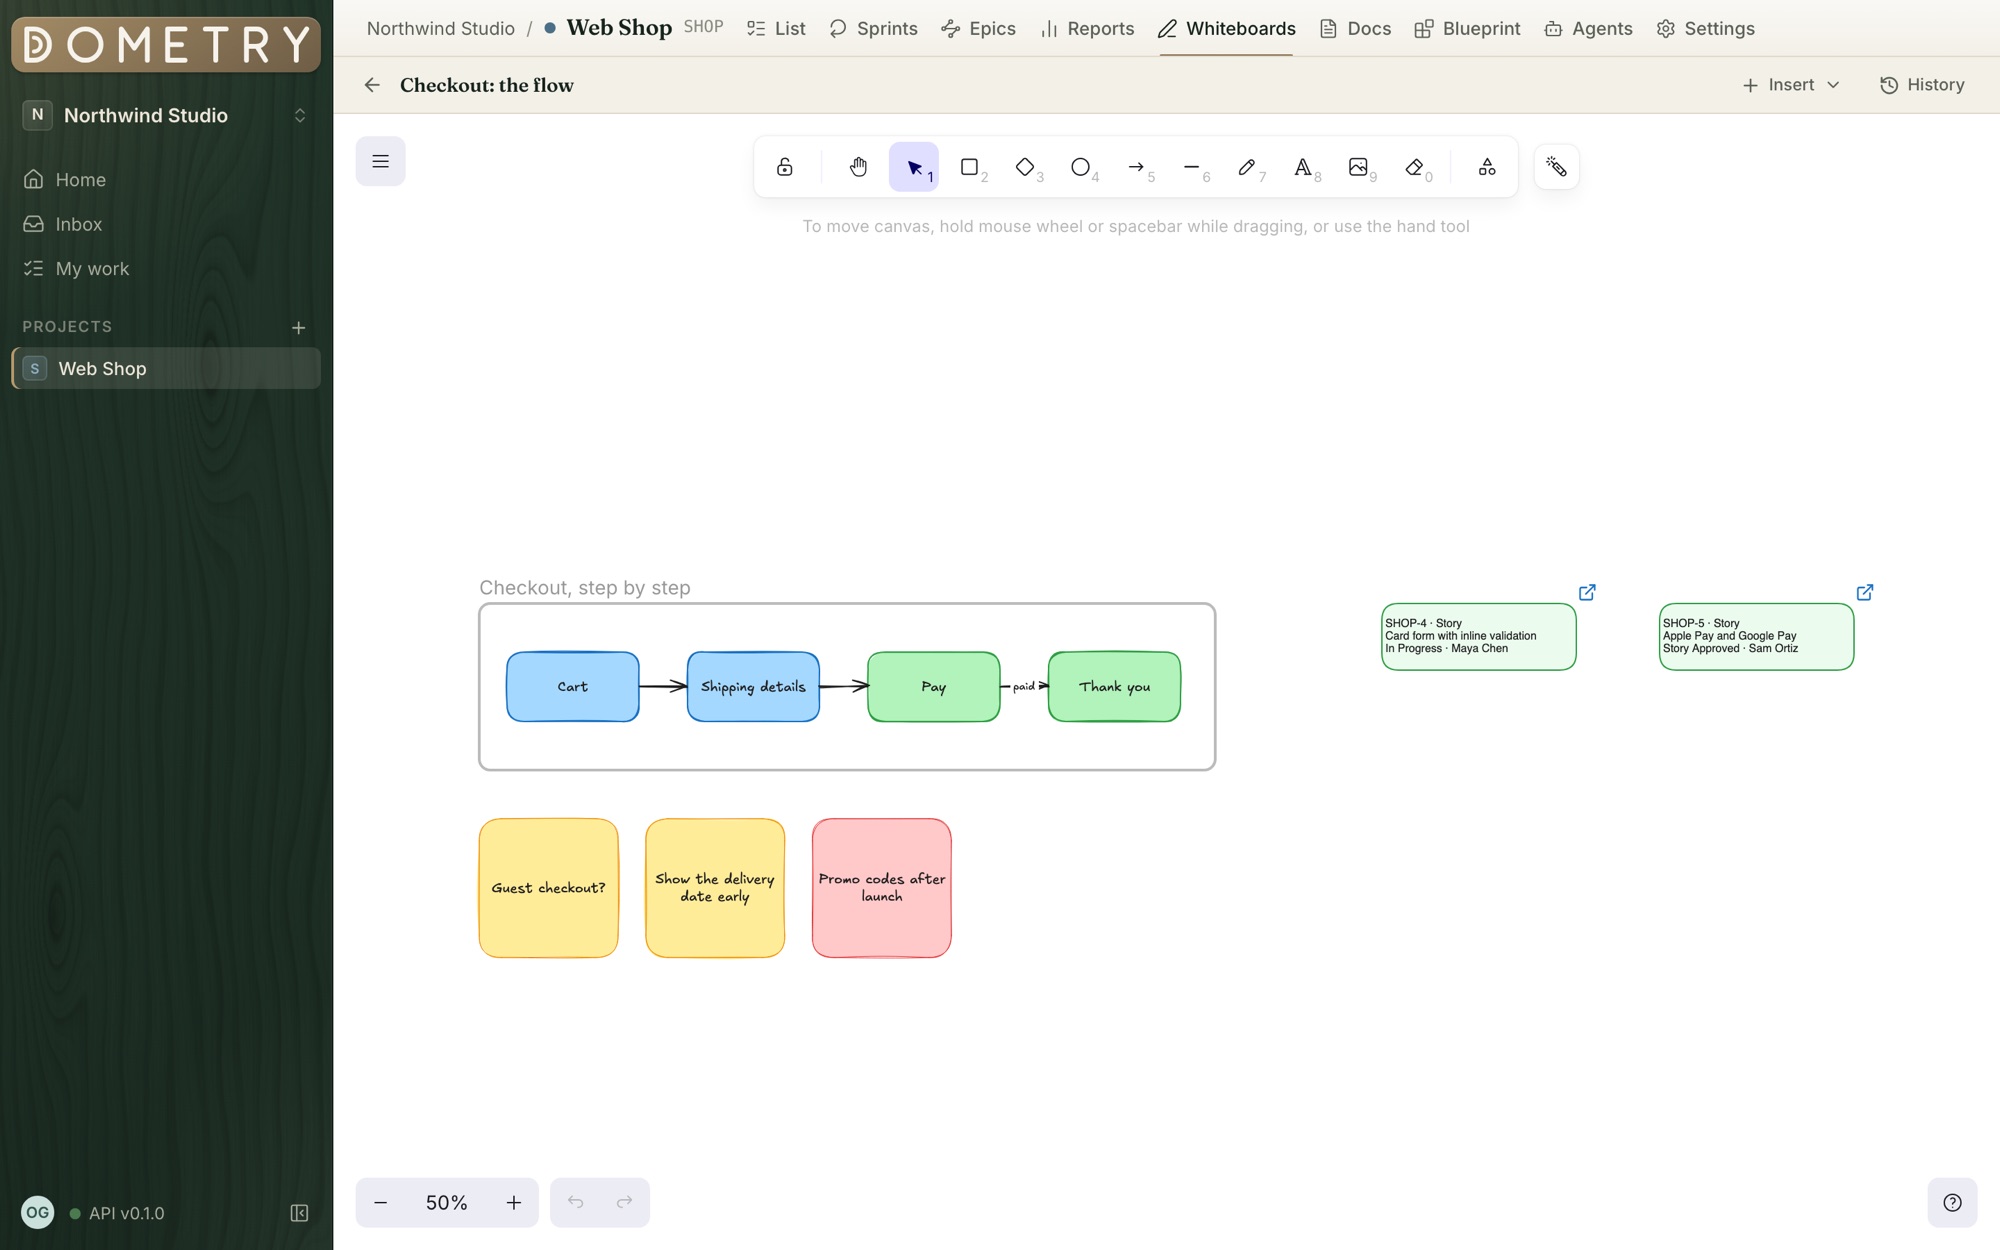Click the API v0.1.0 status text
This screenshot has height=1250, width=2000.
pyautogui.click(x=126, y=1213)
